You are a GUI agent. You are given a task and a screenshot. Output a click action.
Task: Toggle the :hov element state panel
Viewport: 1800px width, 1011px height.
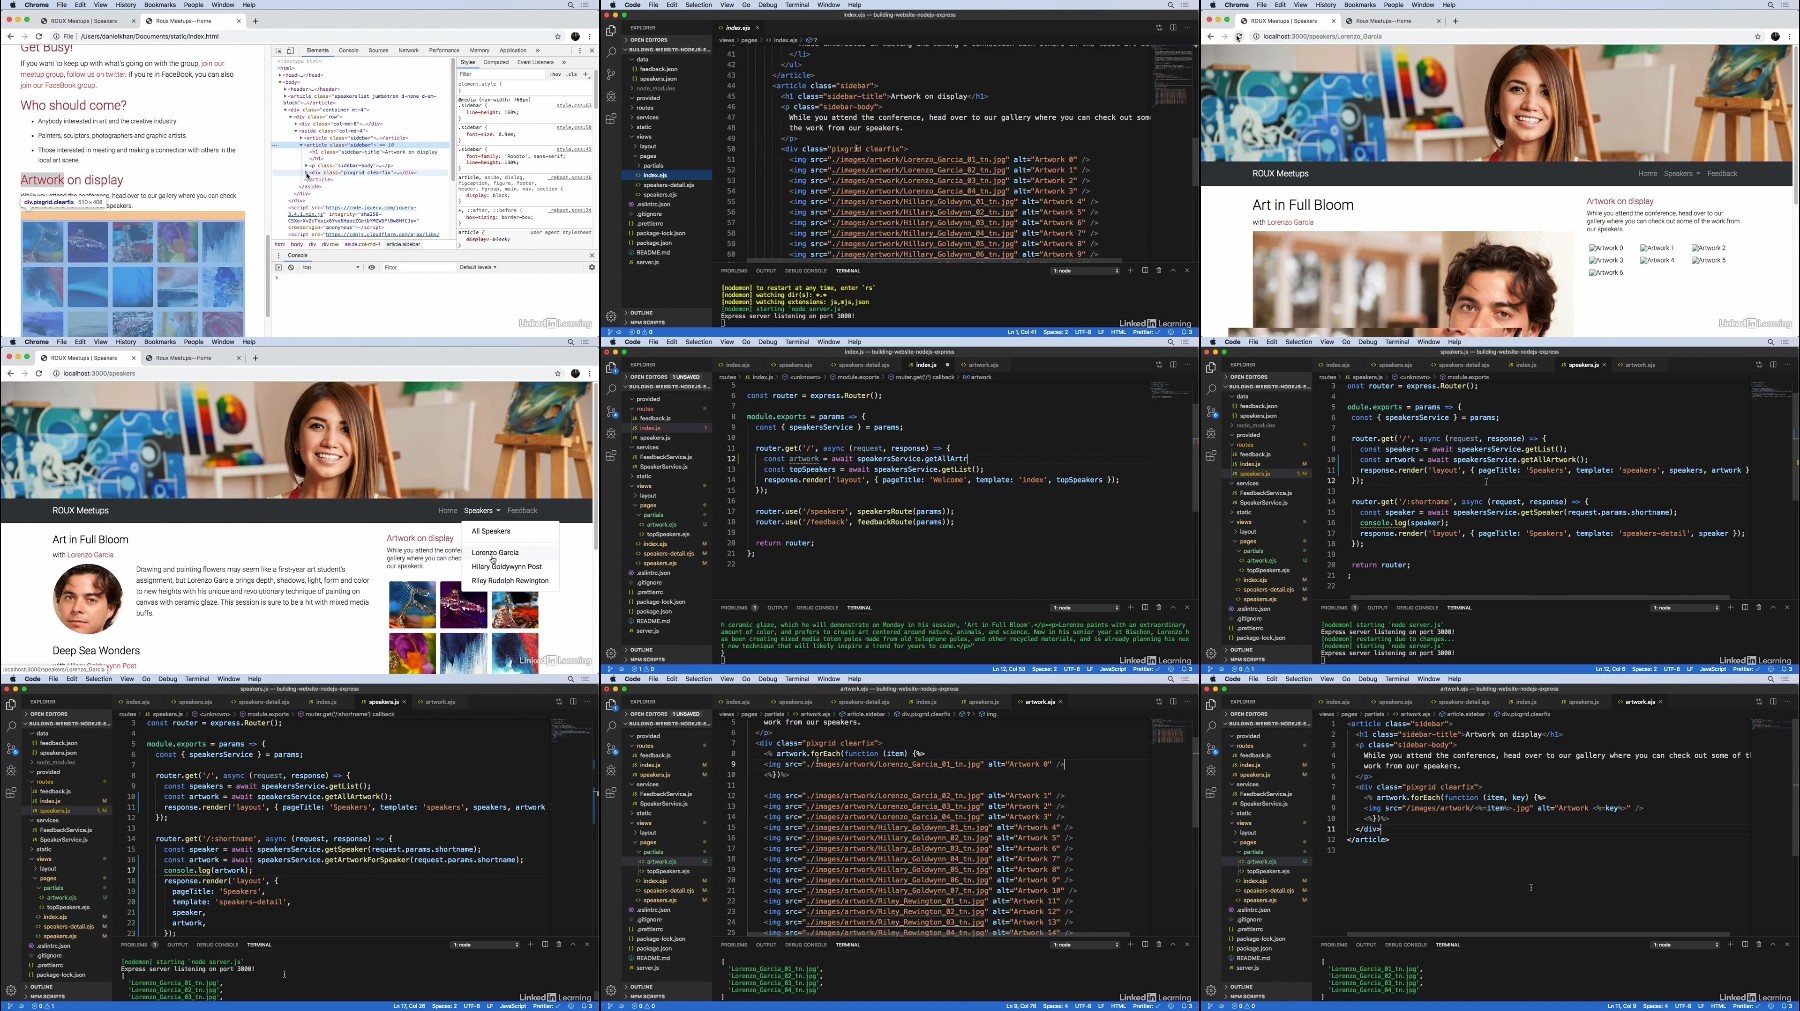click(556, 74)
